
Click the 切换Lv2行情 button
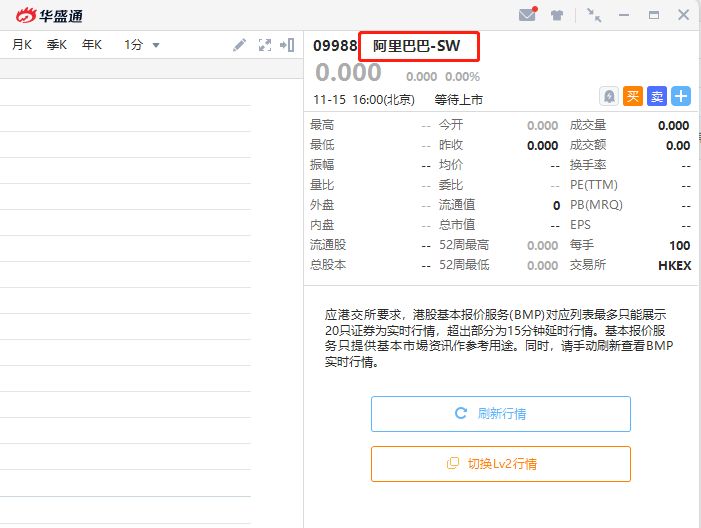[501, 464]
